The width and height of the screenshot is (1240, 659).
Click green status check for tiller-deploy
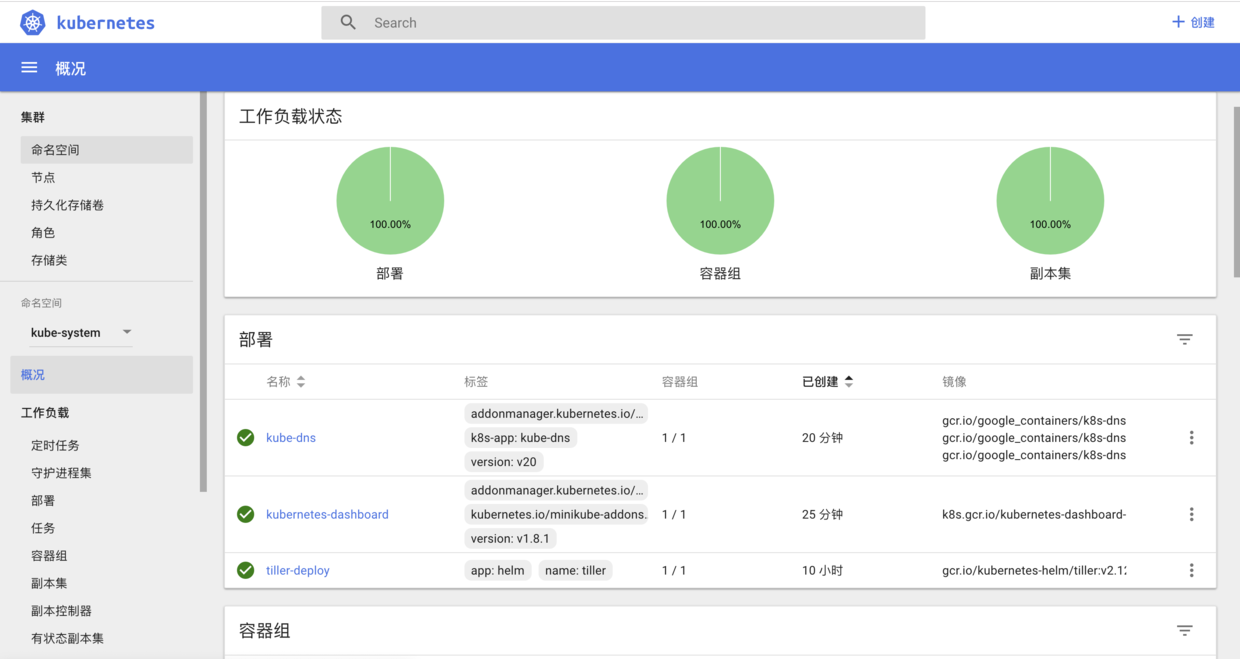245,570
